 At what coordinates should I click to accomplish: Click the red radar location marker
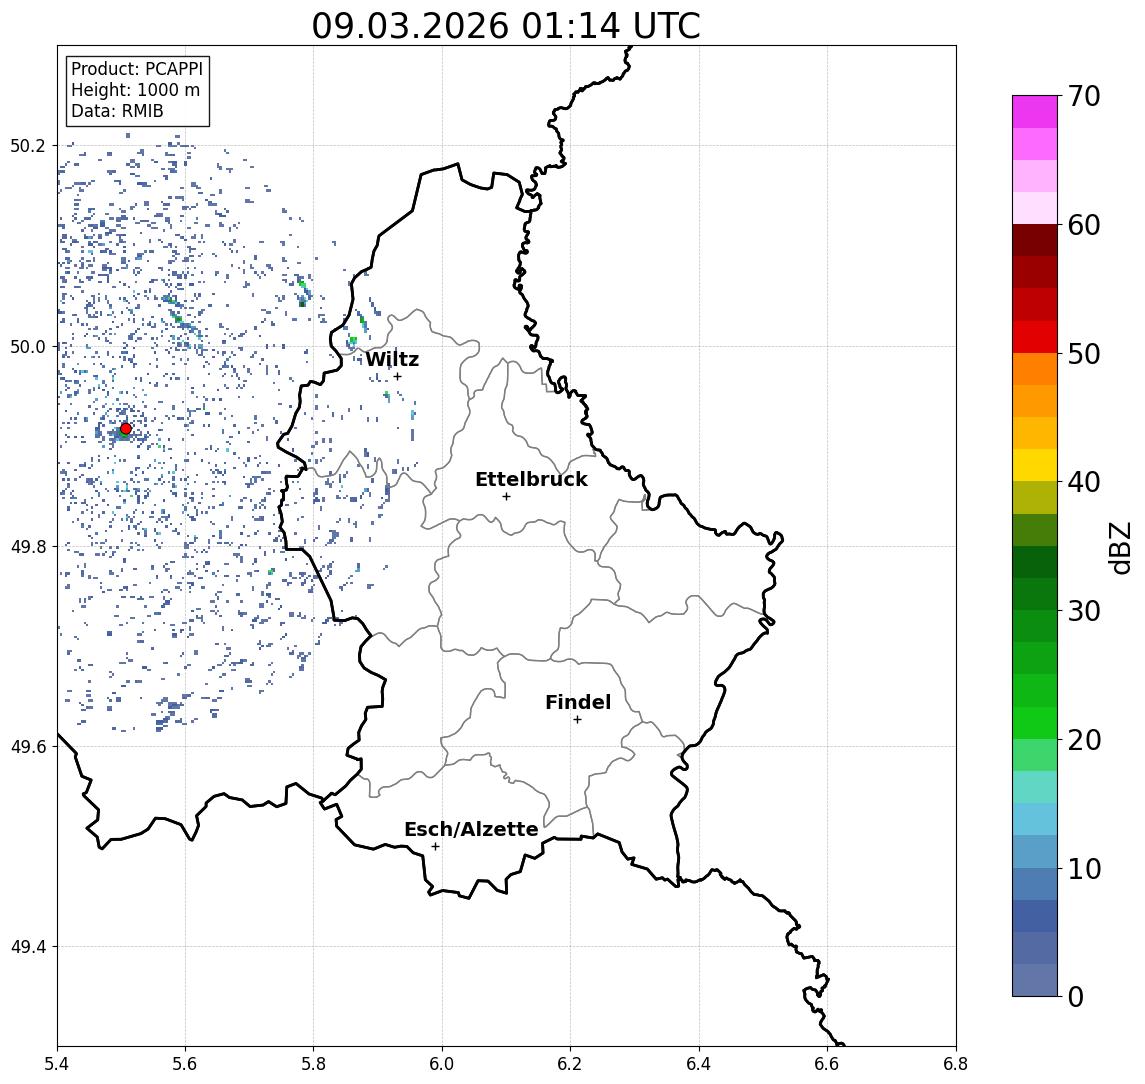pos(126,429)
